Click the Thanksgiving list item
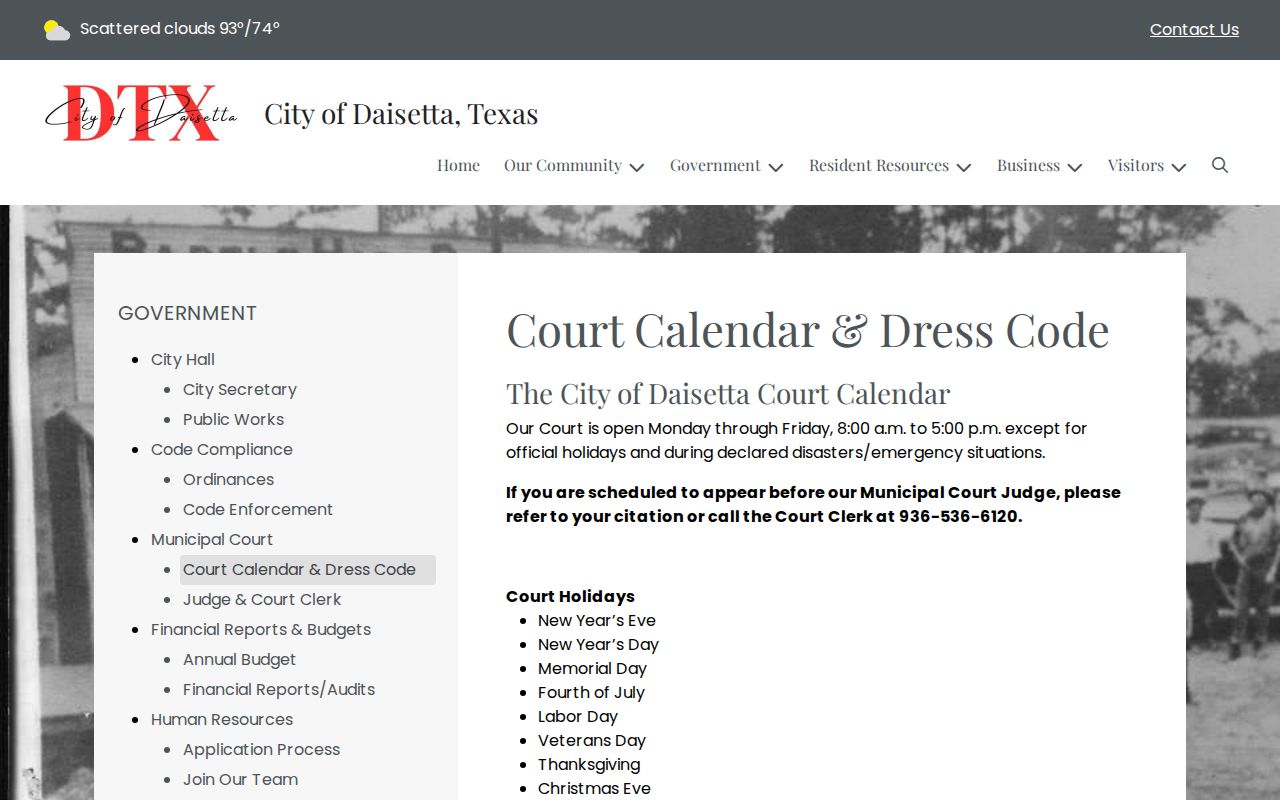This screenshot has height=800, width=1280. pos(589,764)
